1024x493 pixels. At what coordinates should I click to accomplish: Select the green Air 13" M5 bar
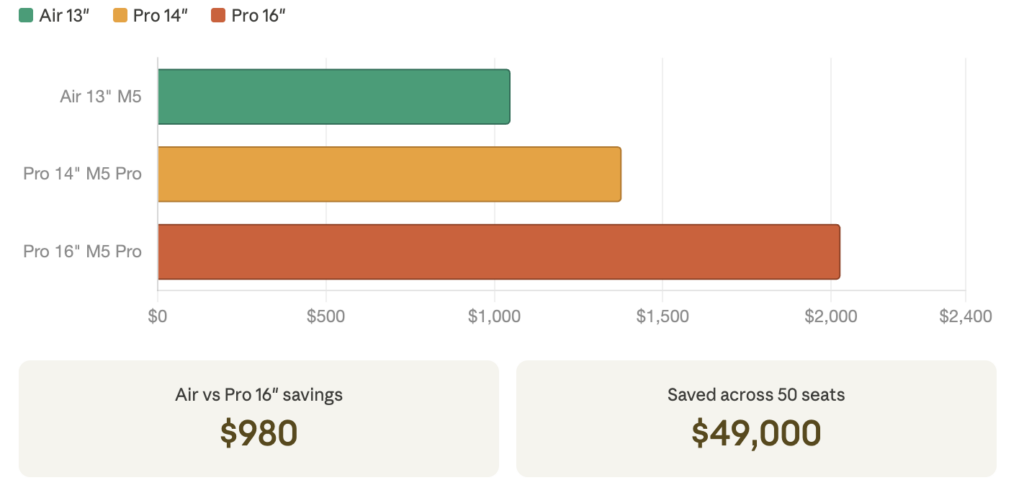[x=334, y=97]
